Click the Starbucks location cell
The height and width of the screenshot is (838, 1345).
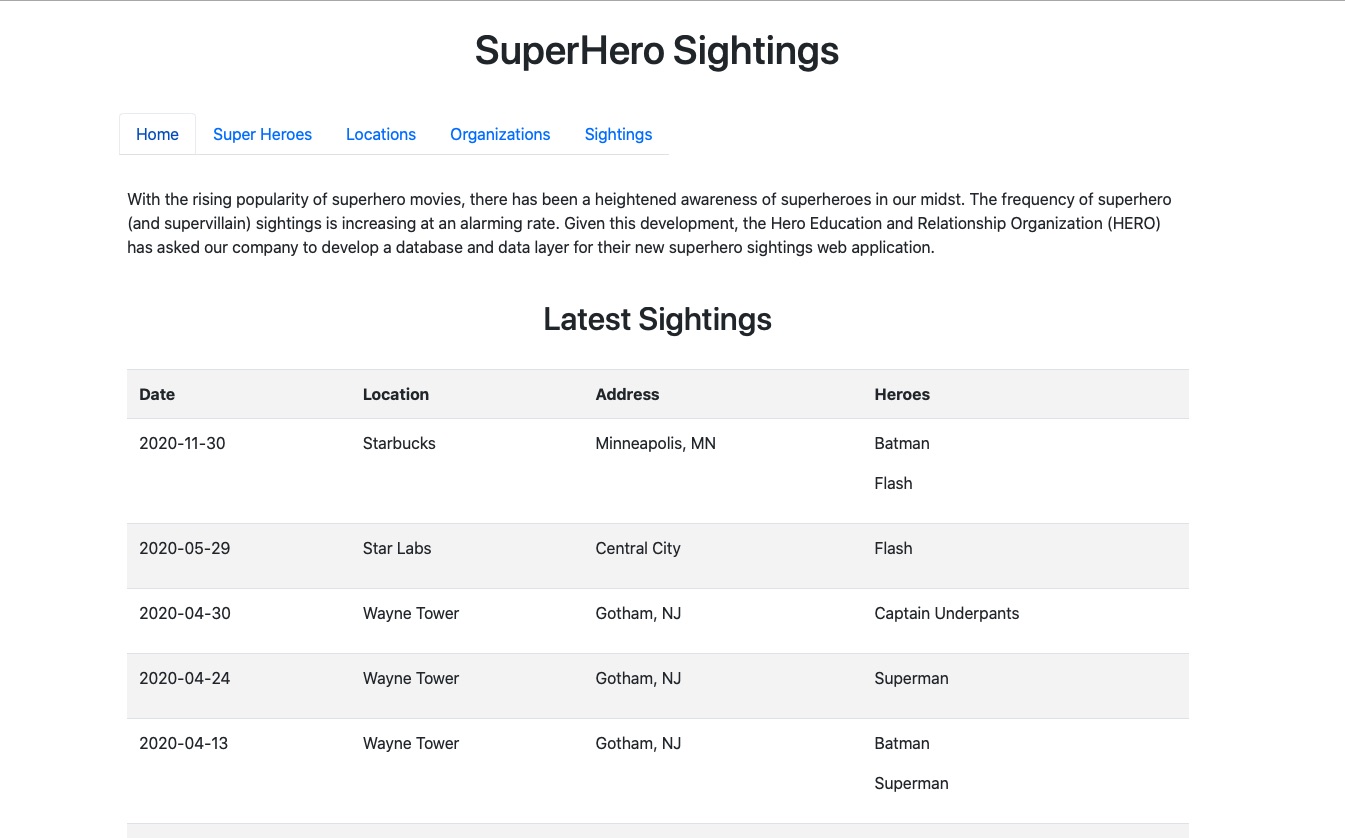click(x=399, y=443)
